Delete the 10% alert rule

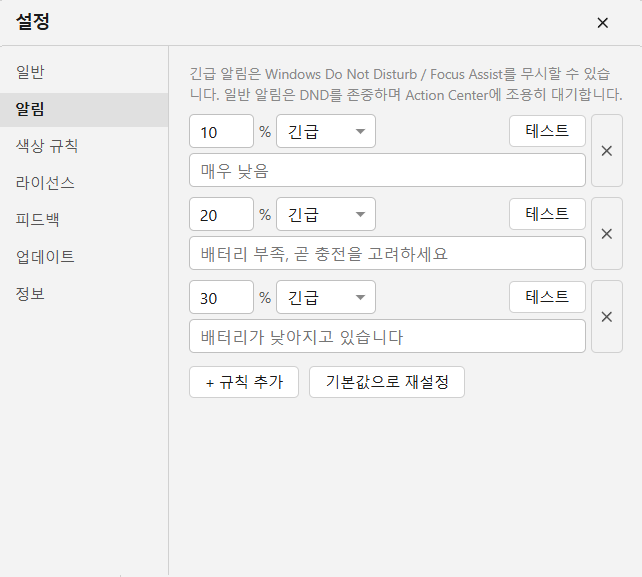coord(607,151)
